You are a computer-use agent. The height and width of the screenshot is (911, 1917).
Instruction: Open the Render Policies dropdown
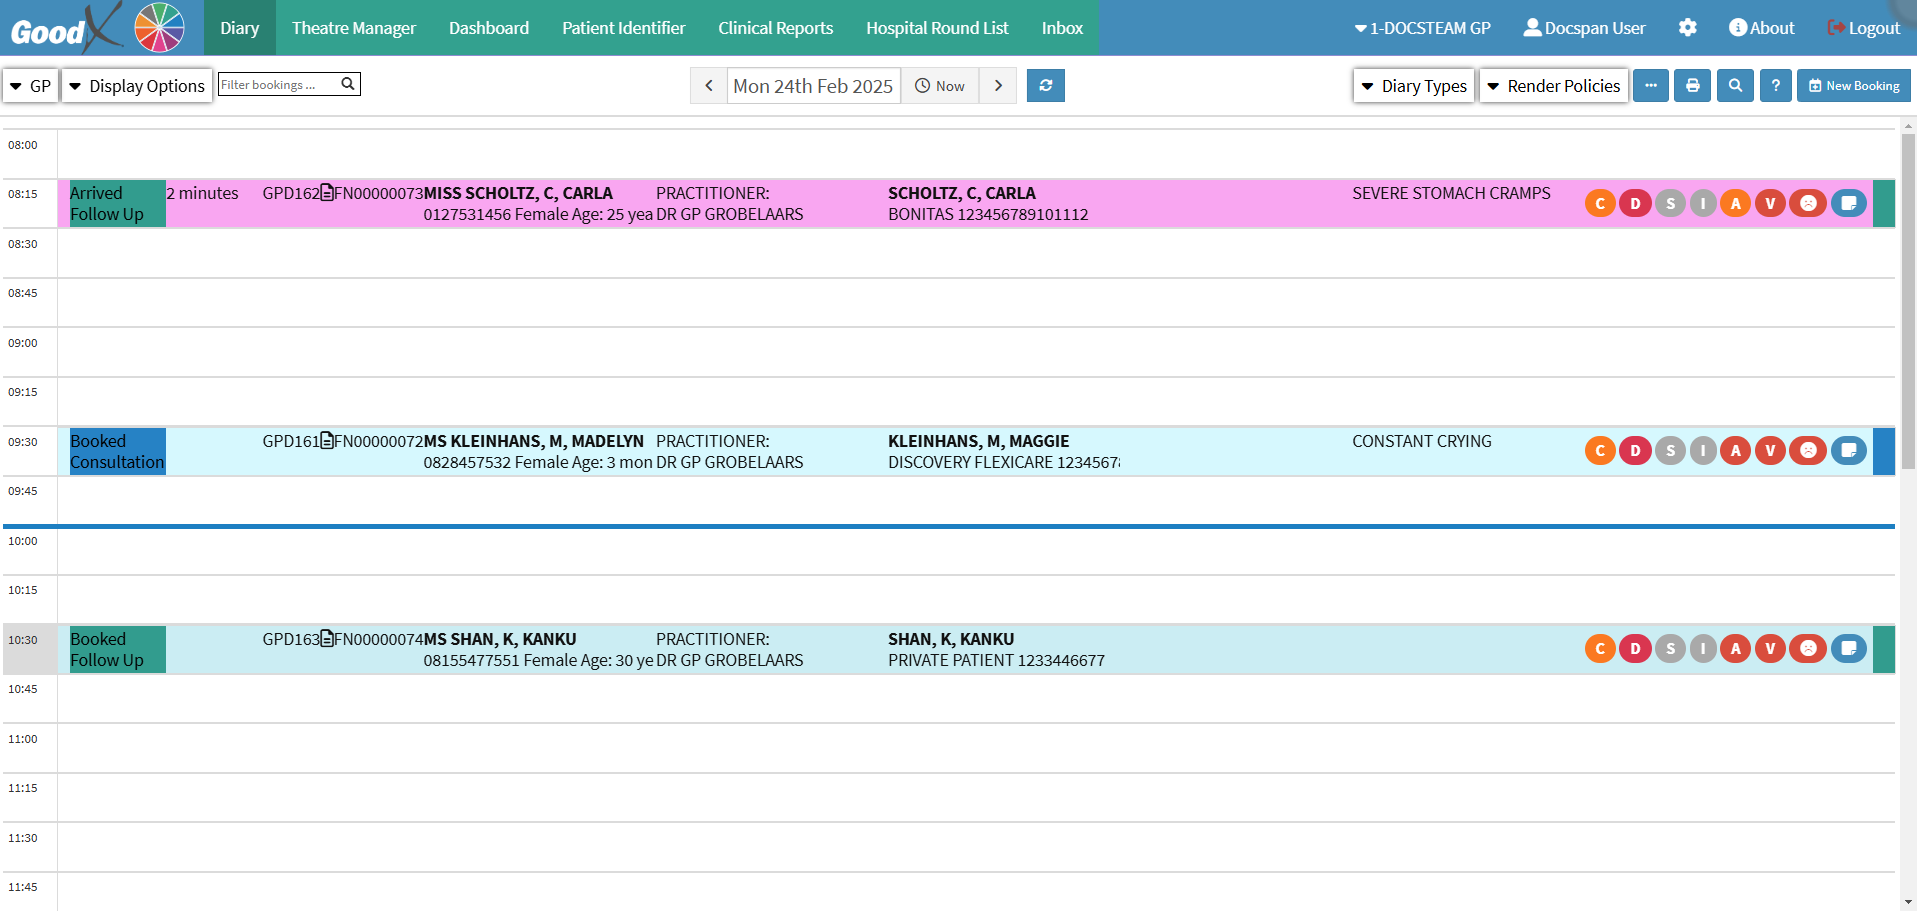[1553, 86]
